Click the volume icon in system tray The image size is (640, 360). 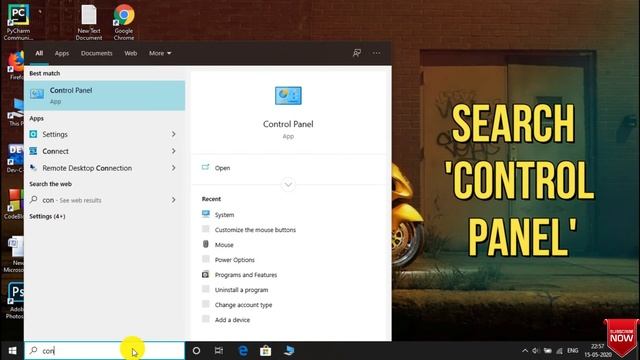(x=536, y=351)
